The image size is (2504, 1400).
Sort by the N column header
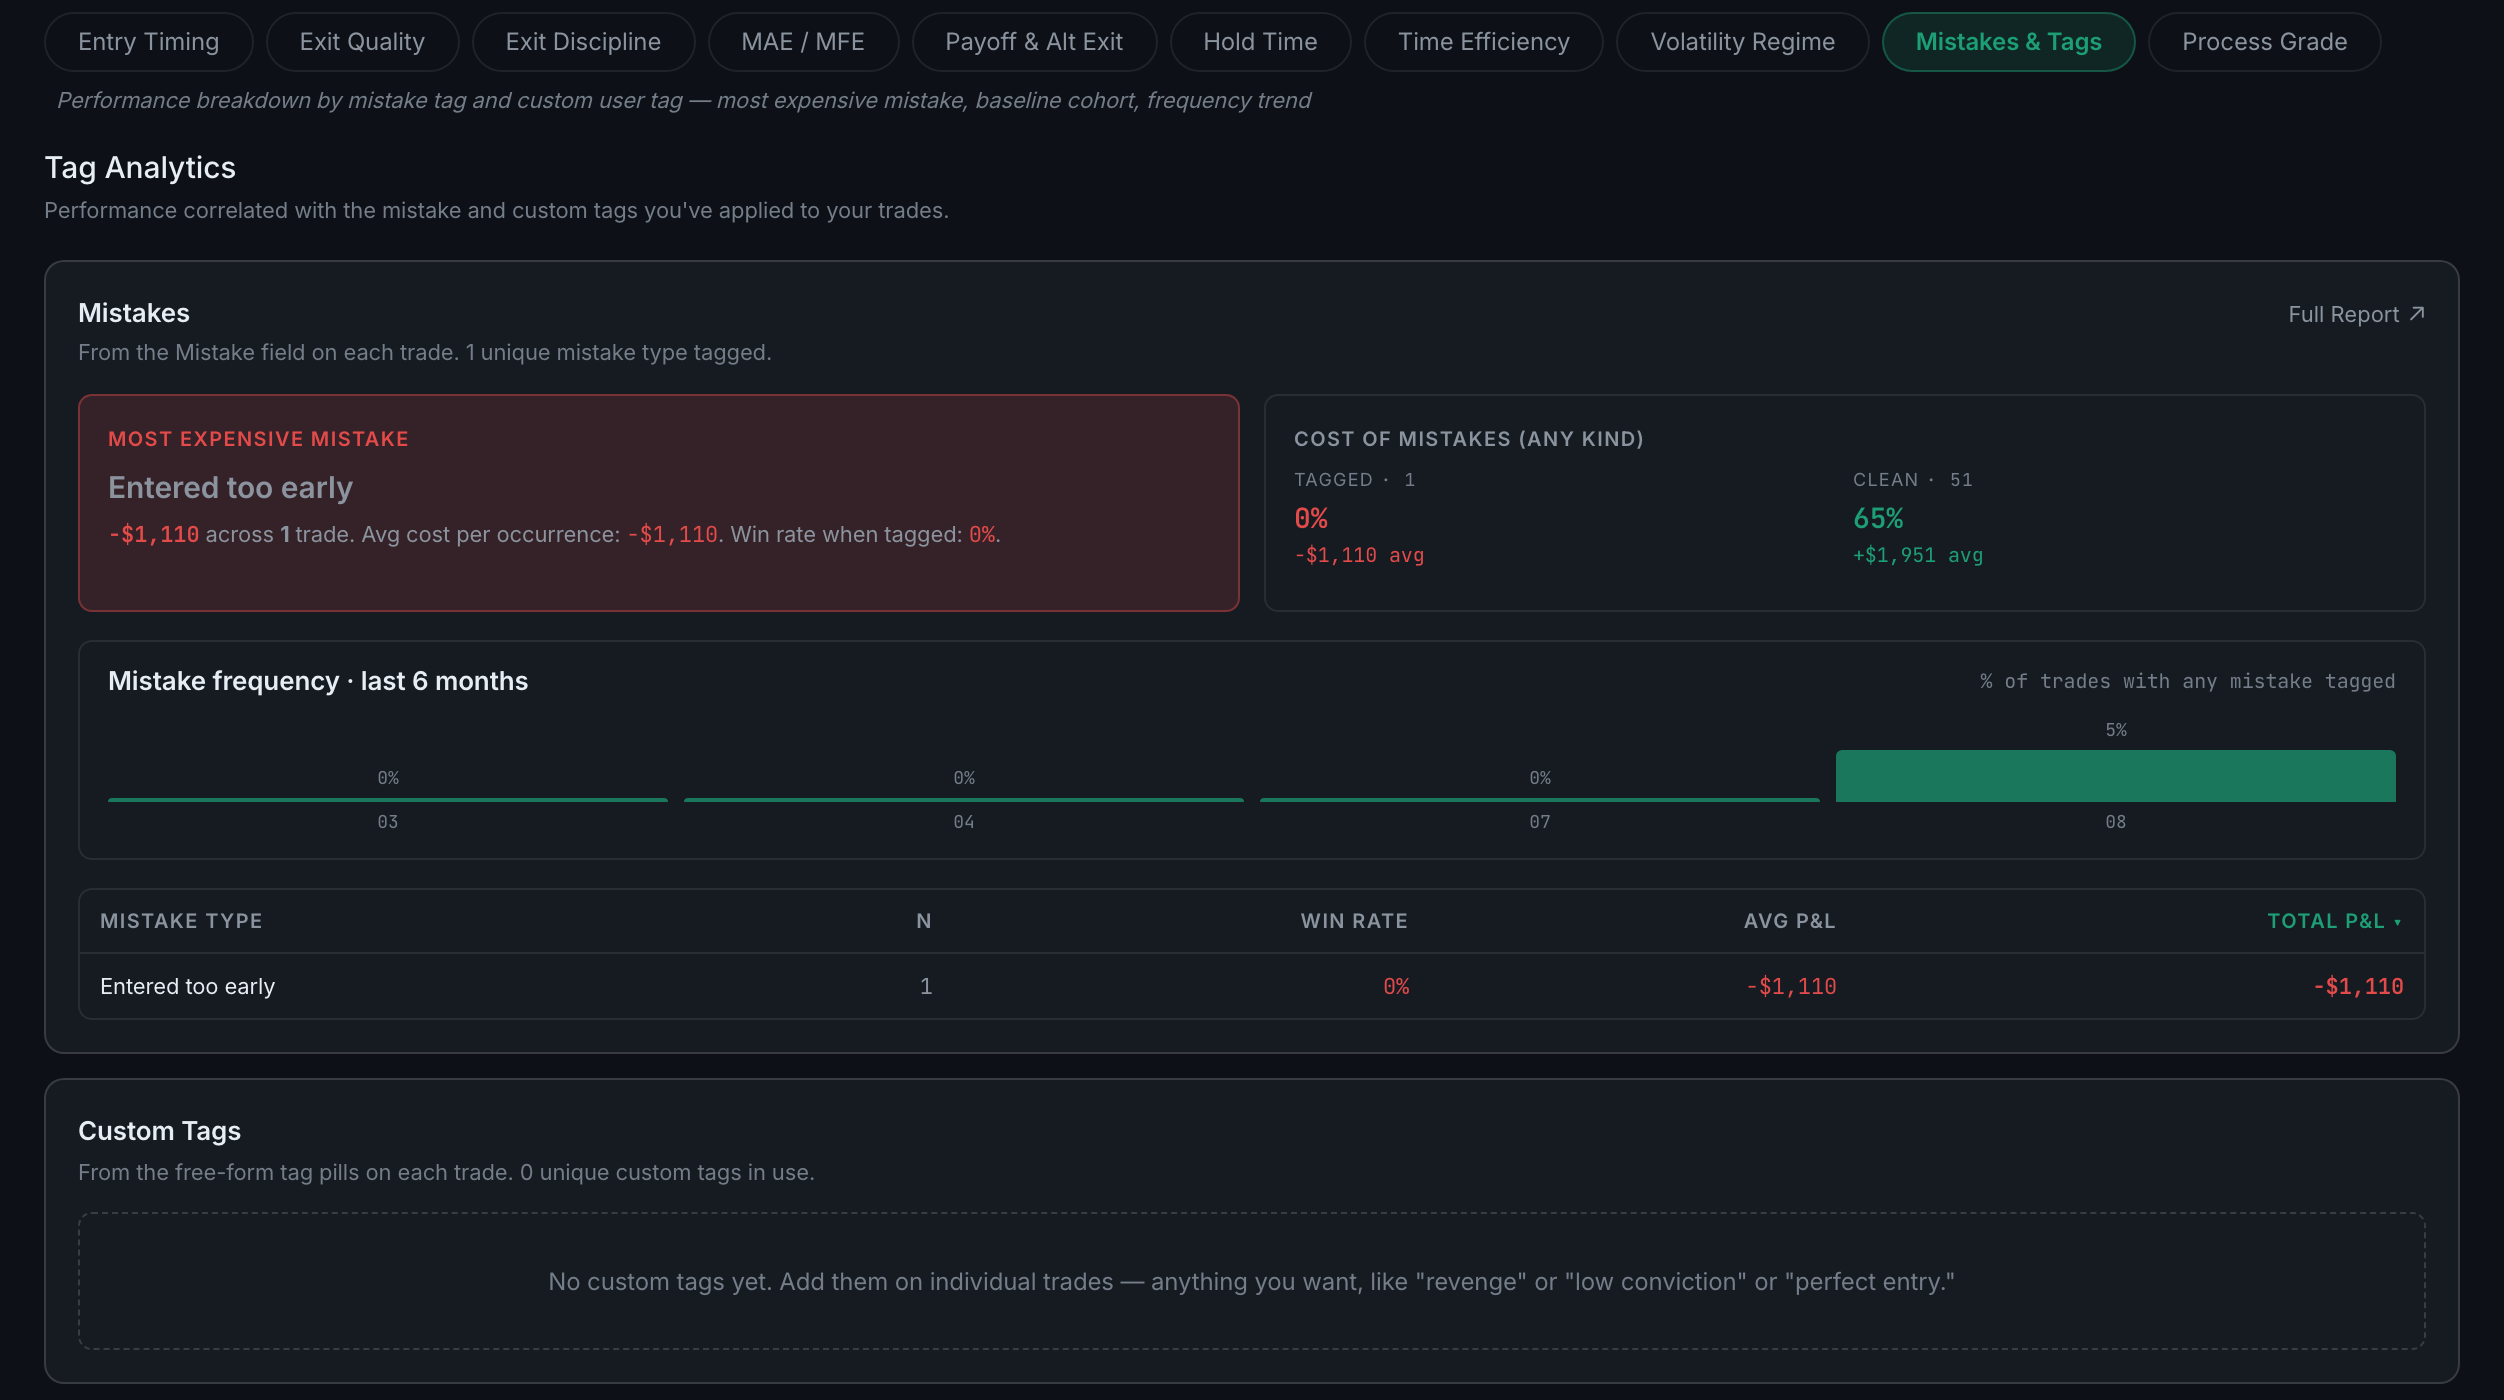pos(924,921)
